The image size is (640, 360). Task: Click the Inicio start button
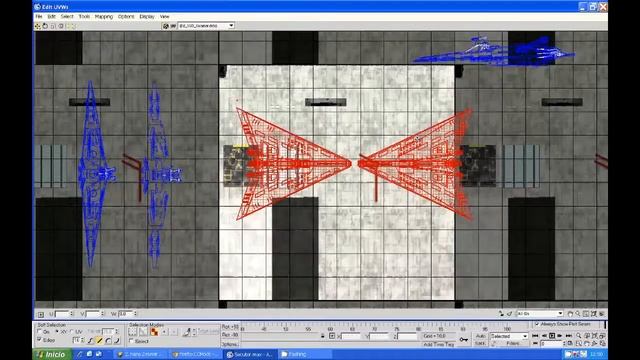(x=51, y=354)
